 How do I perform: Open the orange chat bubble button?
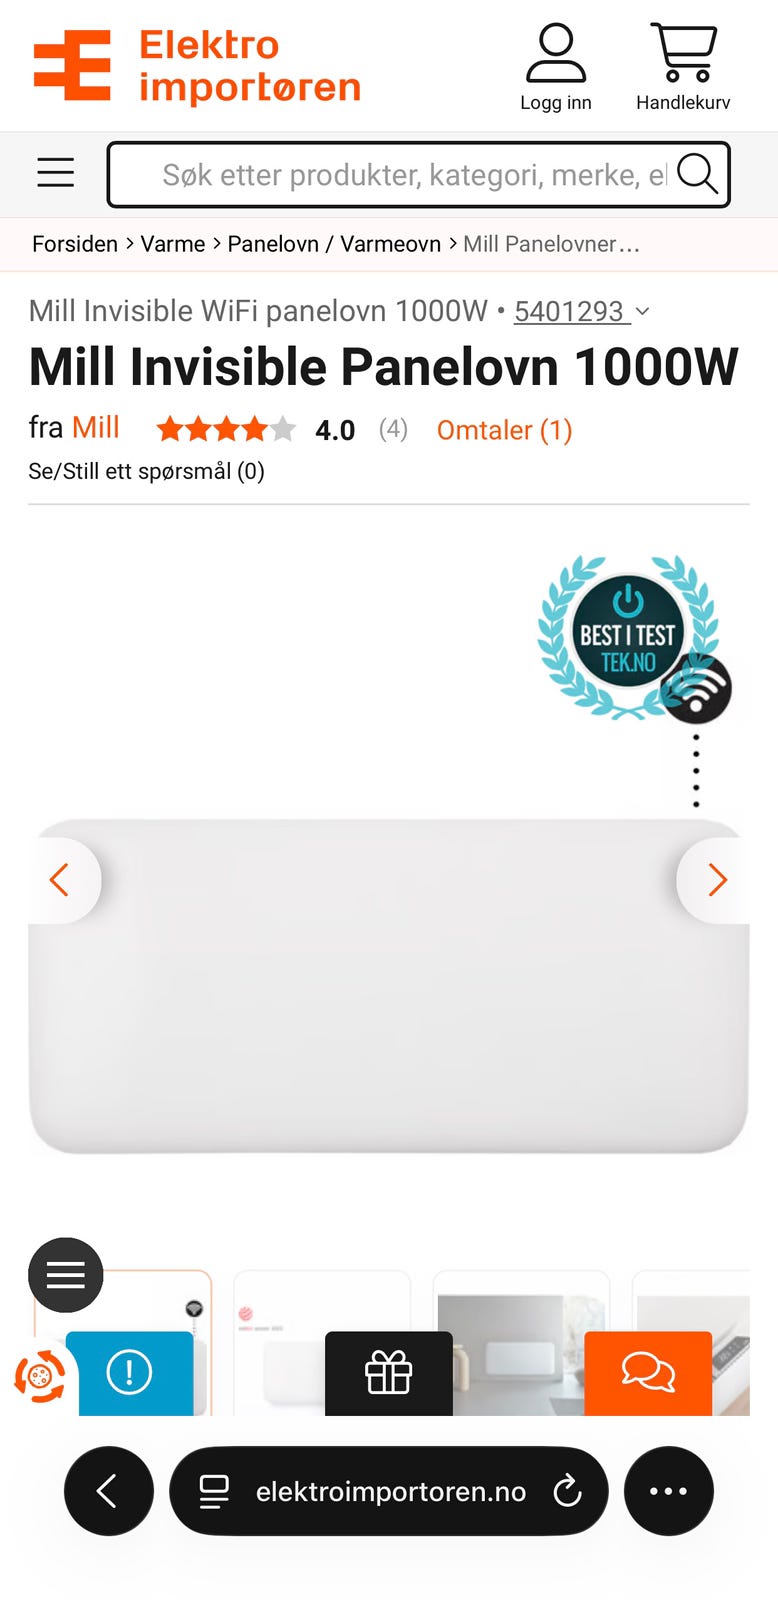coord(648,1373)
